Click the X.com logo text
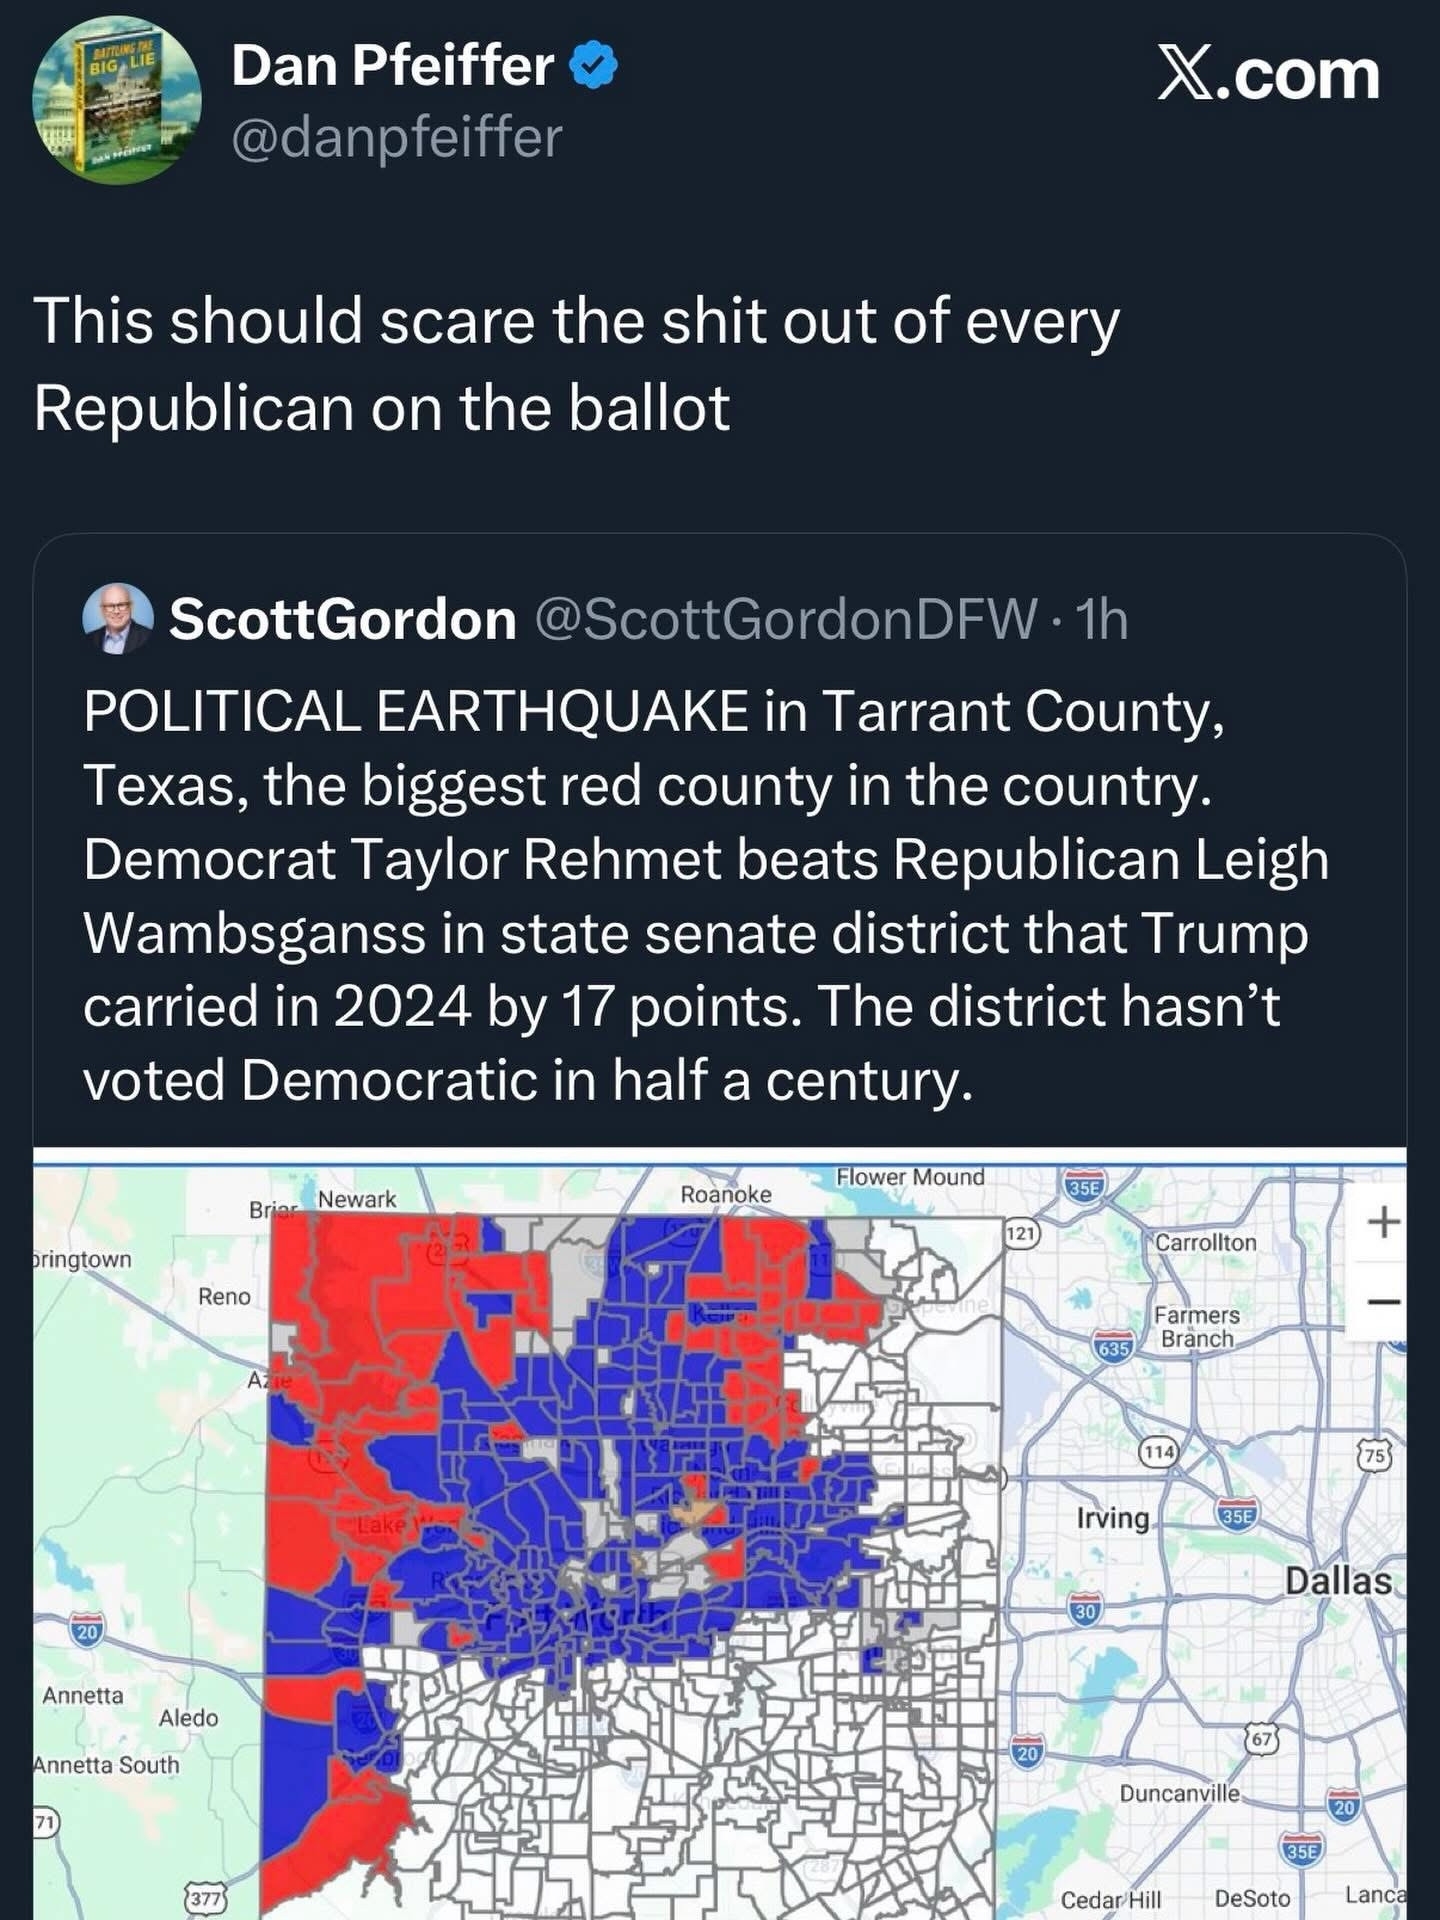 pyautogui.click(x=1268, y=74)
